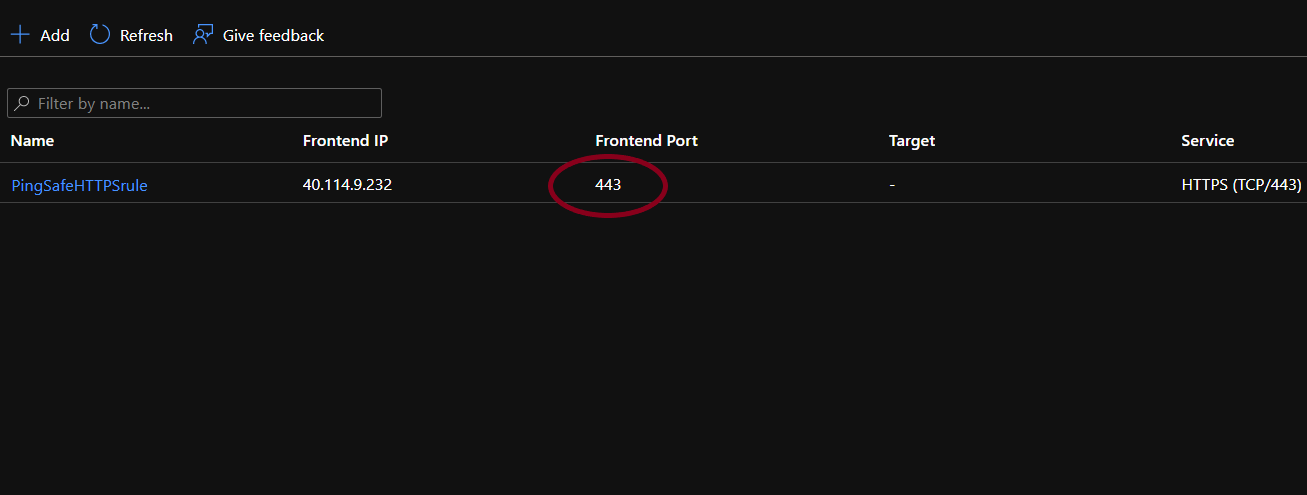
Task: Click the circular Refresh arrow icon
Action: (100, 35)
